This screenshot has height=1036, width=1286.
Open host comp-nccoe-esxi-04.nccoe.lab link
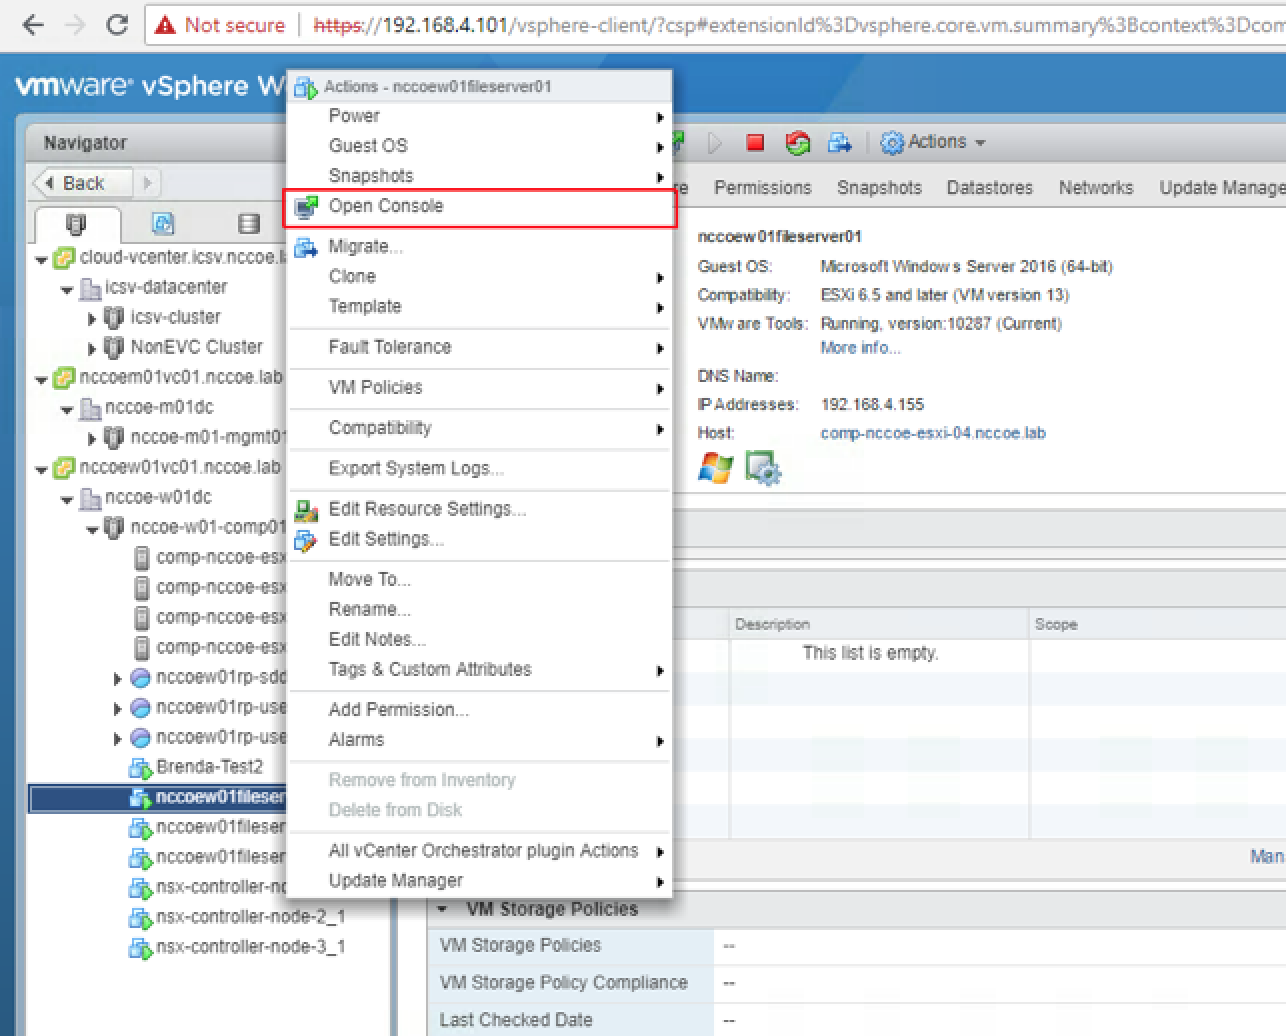coord(933,433)
